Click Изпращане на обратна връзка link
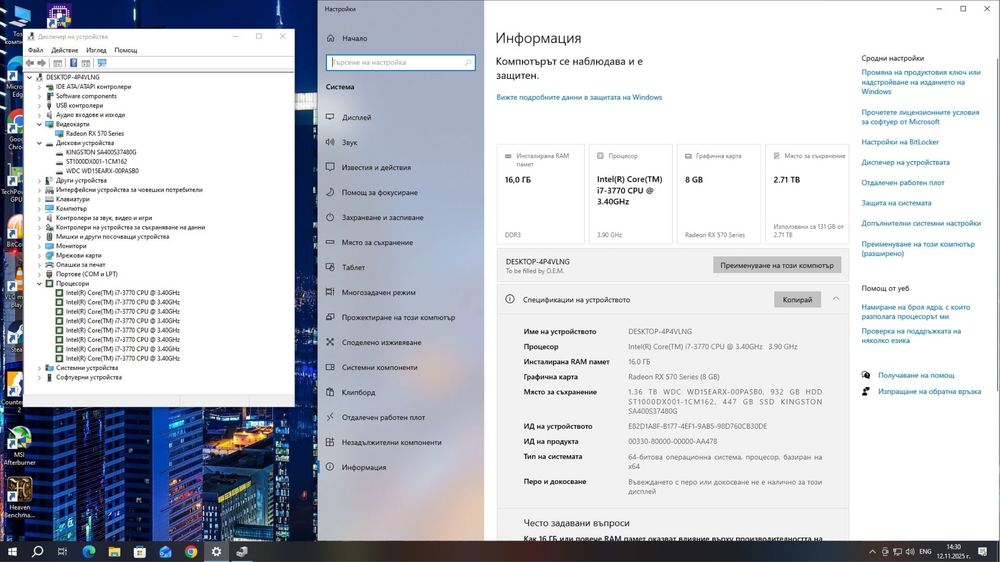 click(x=929, y=392)
